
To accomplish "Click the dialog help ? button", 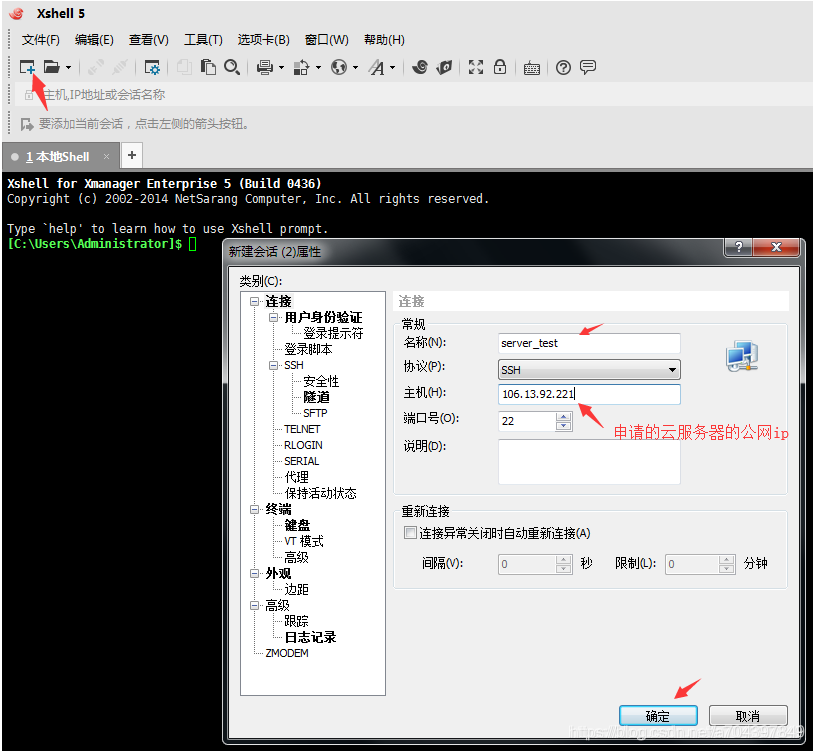I will click(x=738, y=247).
